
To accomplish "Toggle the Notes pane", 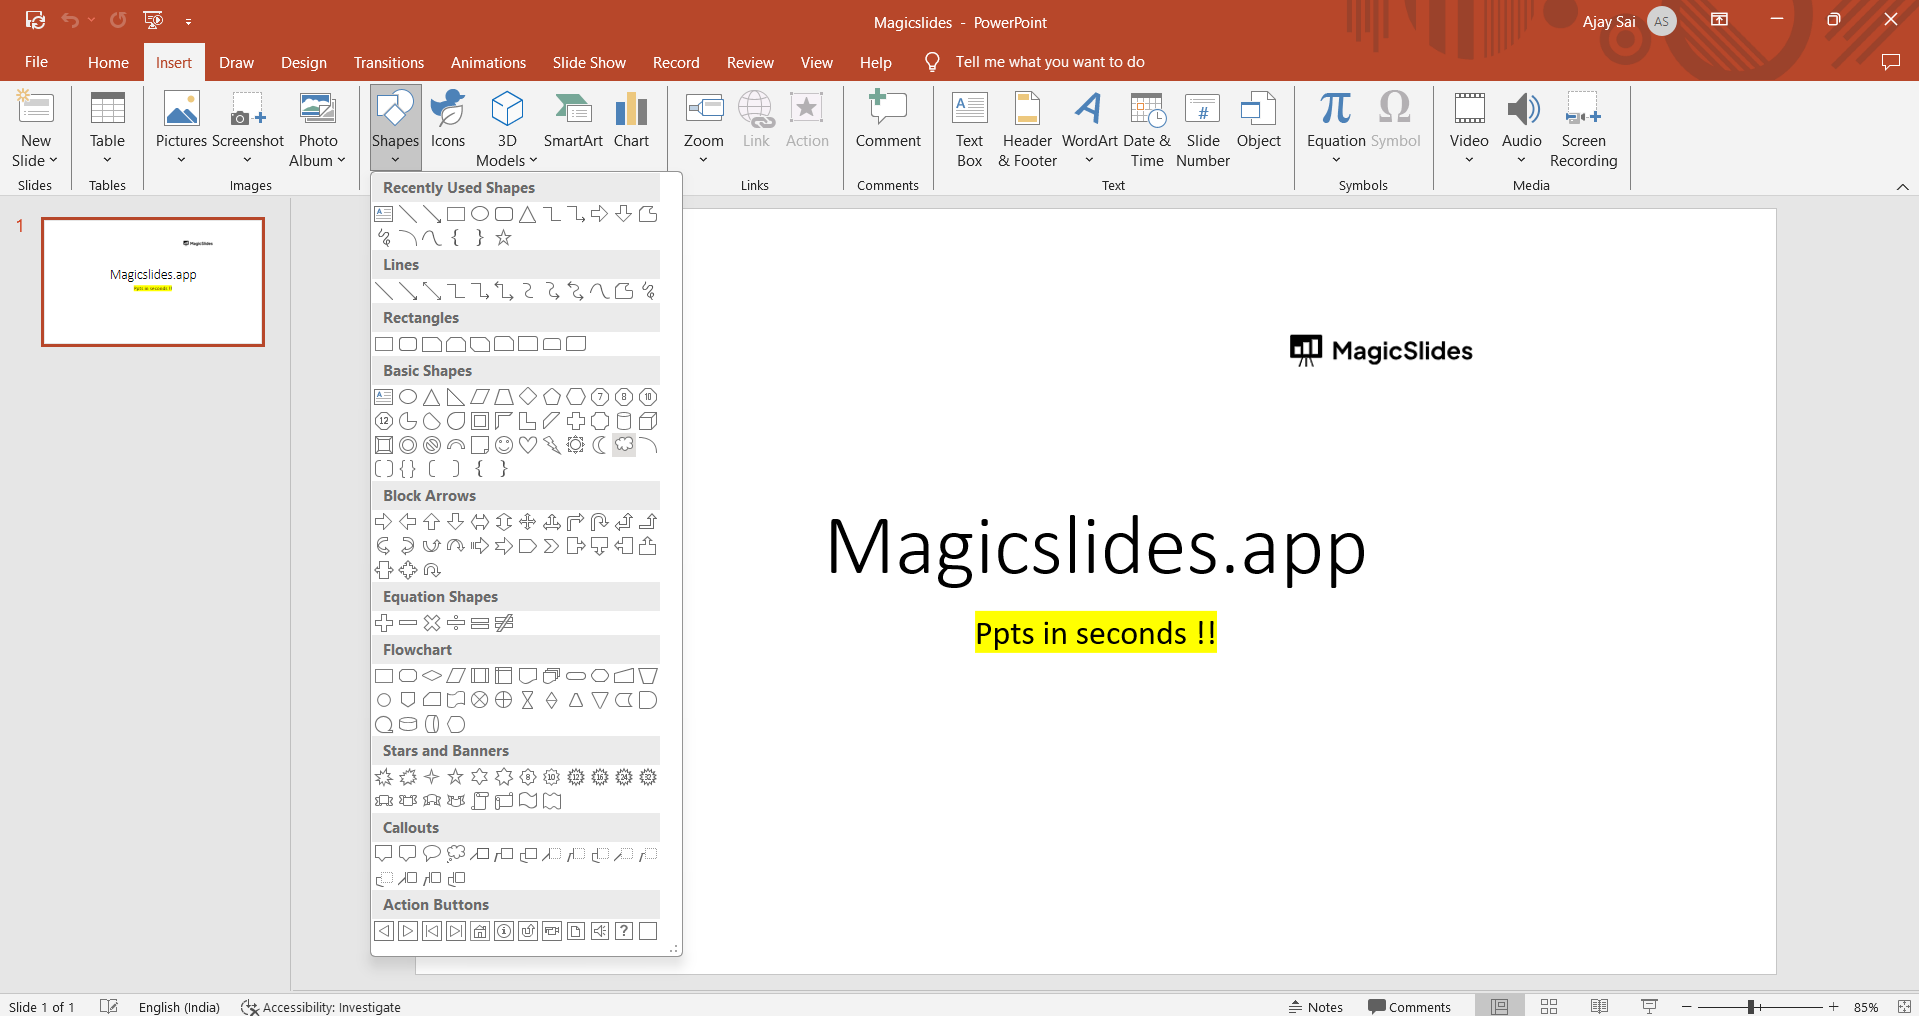I will pyautogui.click(x=1316, y=1007).
